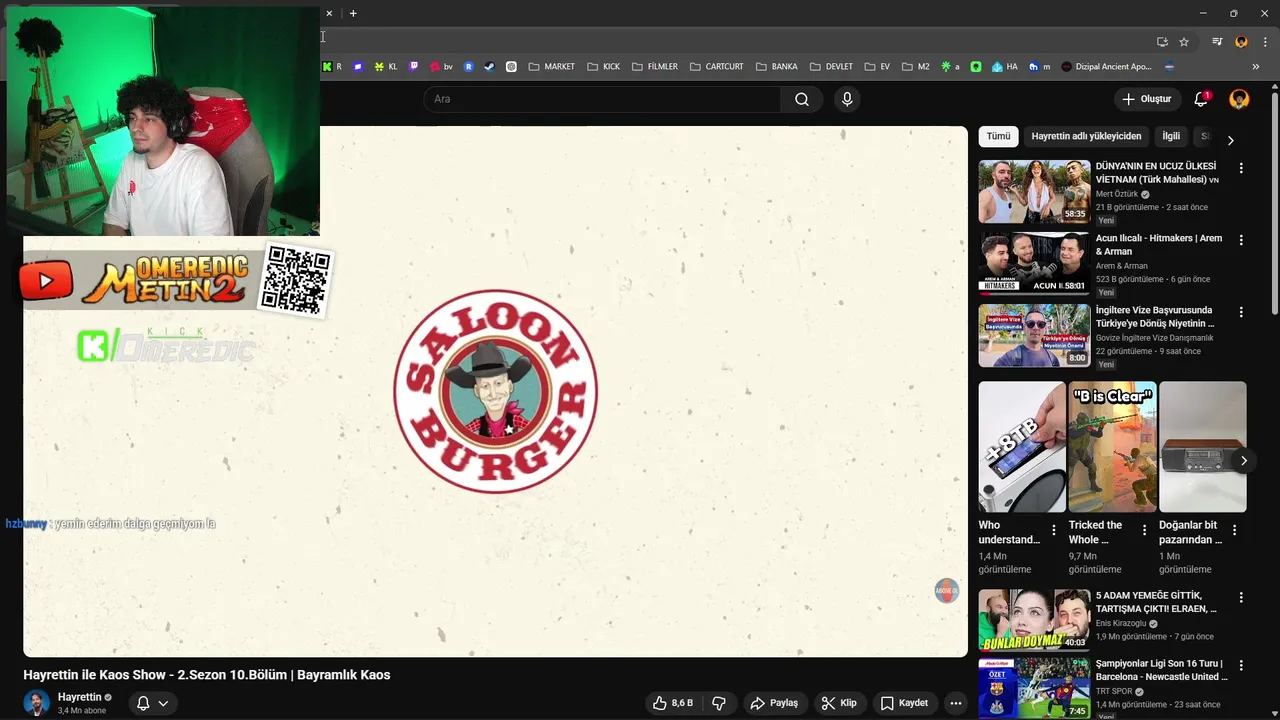The image size is (1280, 720).
Task: Expand the notification preference dropdown beside Hayrettin
Action: [x=163, y=703]
